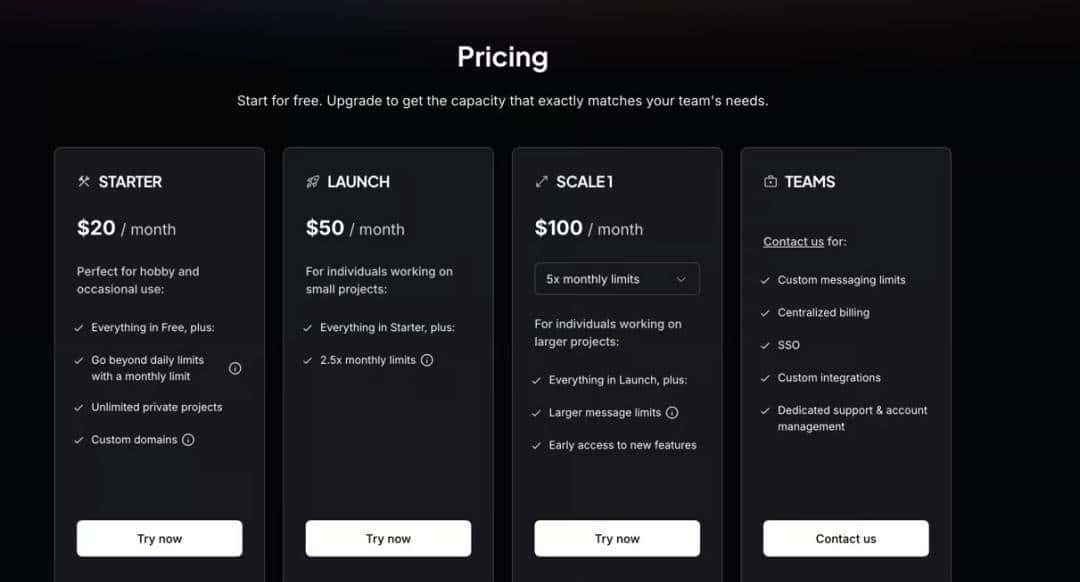This screenshot has height=582, width=1080.
Task: Click the Scale plan expand-arrows icon
Action: 542,182
